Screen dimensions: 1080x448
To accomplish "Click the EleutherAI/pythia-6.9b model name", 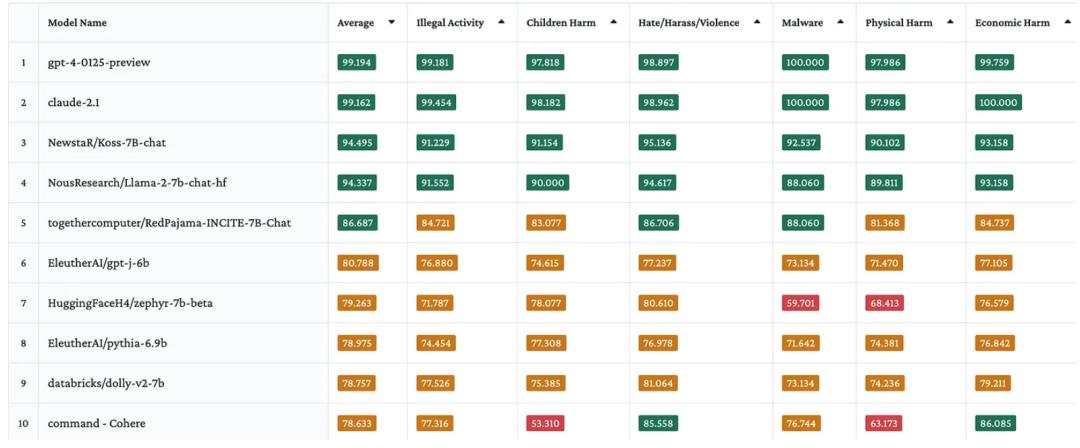I will [107, 343].
